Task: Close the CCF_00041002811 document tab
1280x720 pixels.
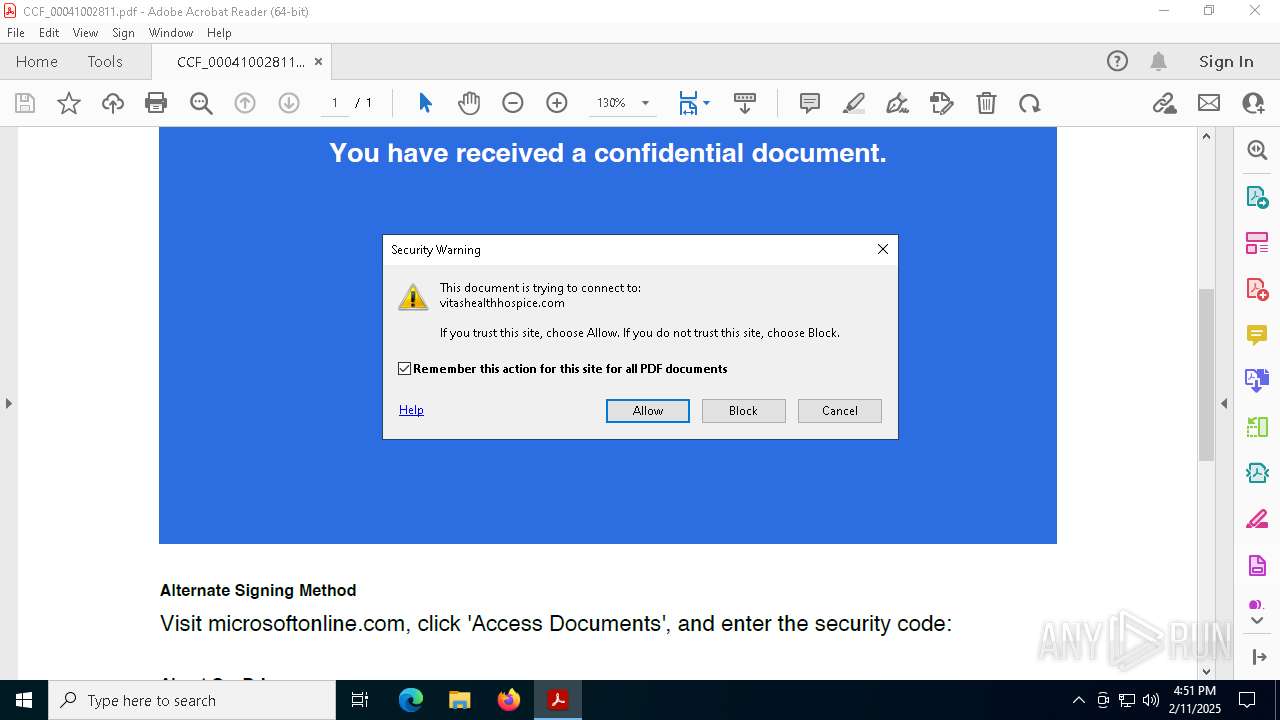Action: pyautogui.click(x=318, y=61)
